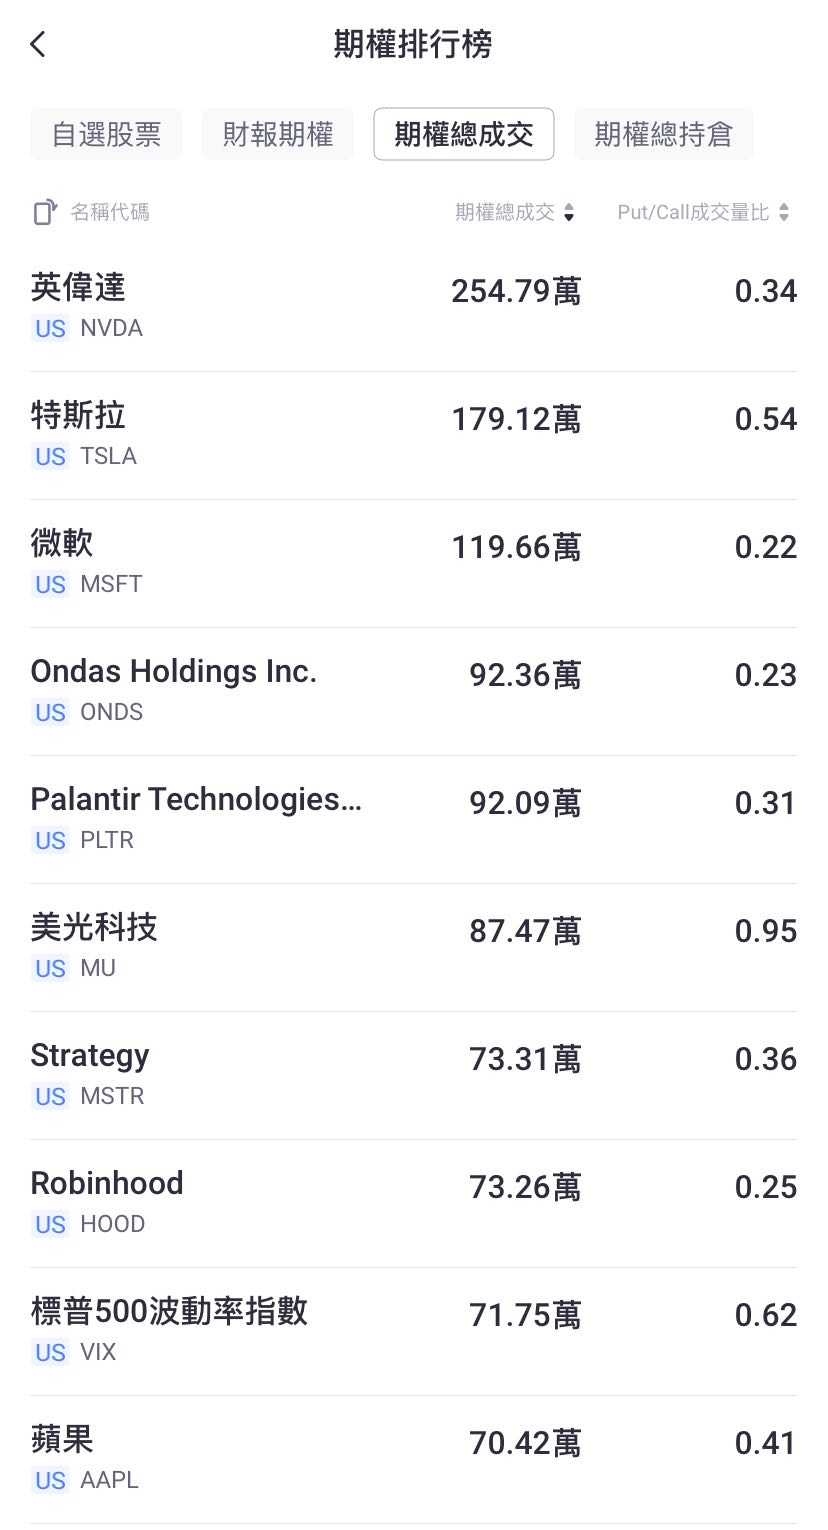
Task: Open Strategy MSTR row
Action: (x=414, y=1076)
